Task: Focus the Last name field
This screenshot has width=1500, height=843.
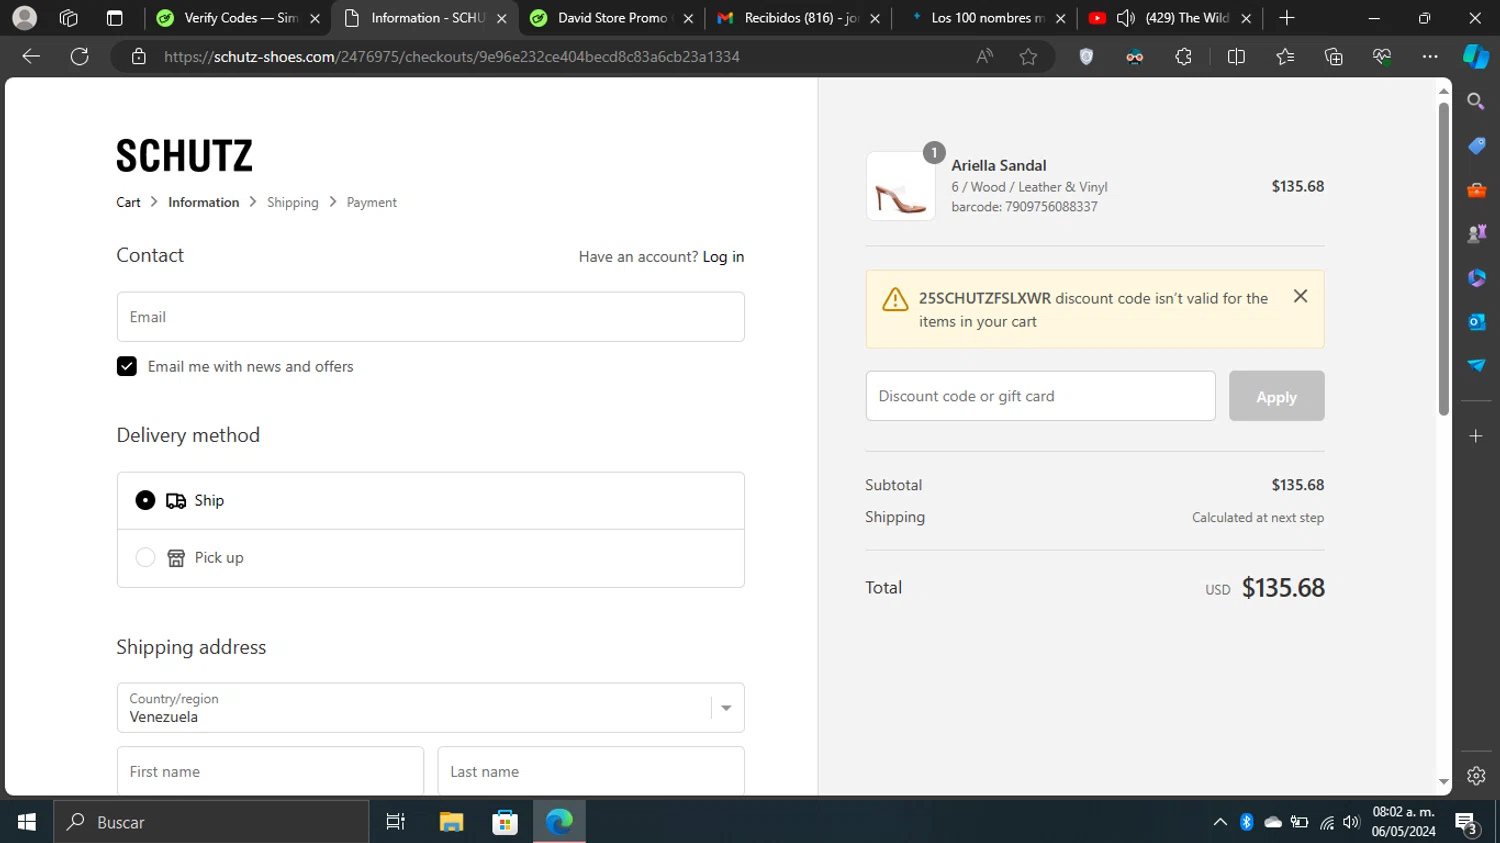Action: 591,771
